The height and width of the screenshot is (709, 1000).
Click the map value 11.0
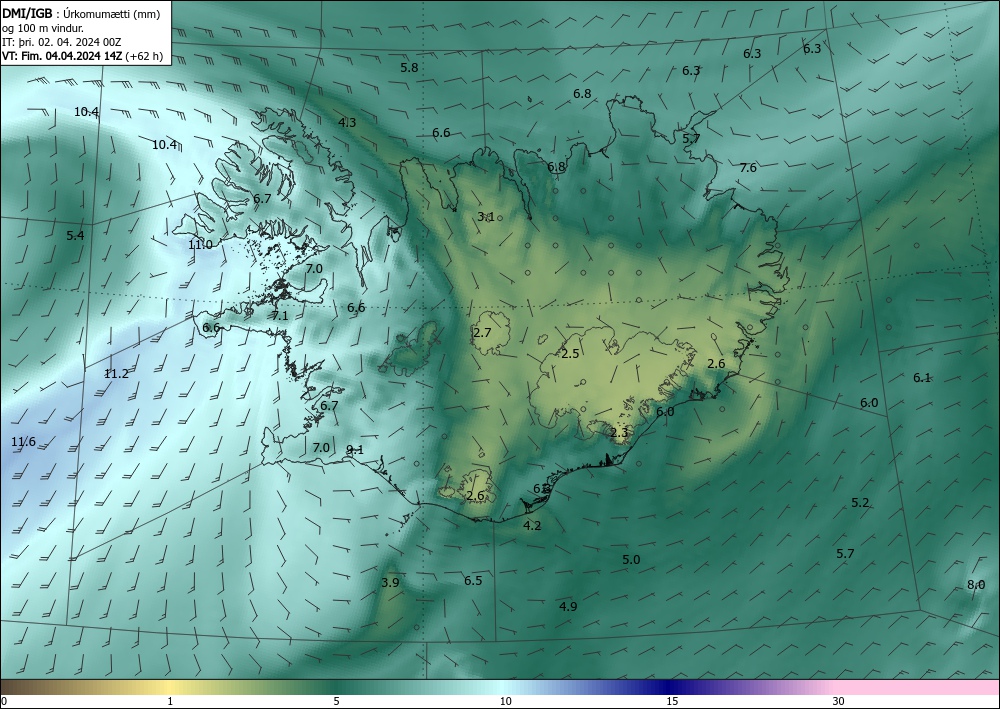[x=200, y=245]
